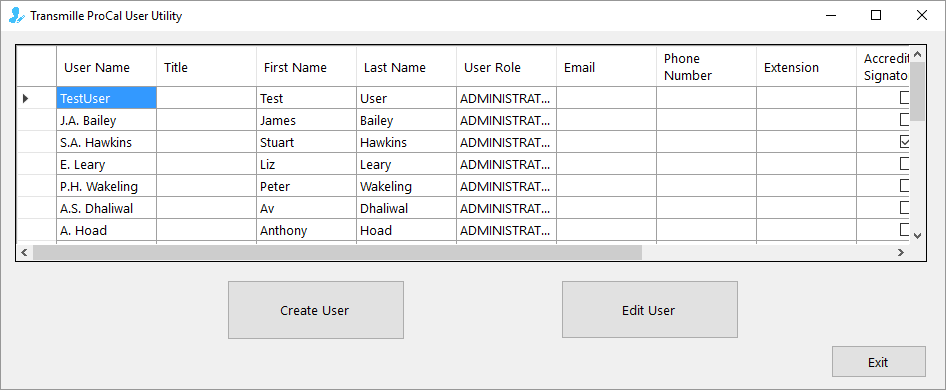Viewport: 946px width, 390px height.
Task: Open the Create User button
Action: pos(316,310)
